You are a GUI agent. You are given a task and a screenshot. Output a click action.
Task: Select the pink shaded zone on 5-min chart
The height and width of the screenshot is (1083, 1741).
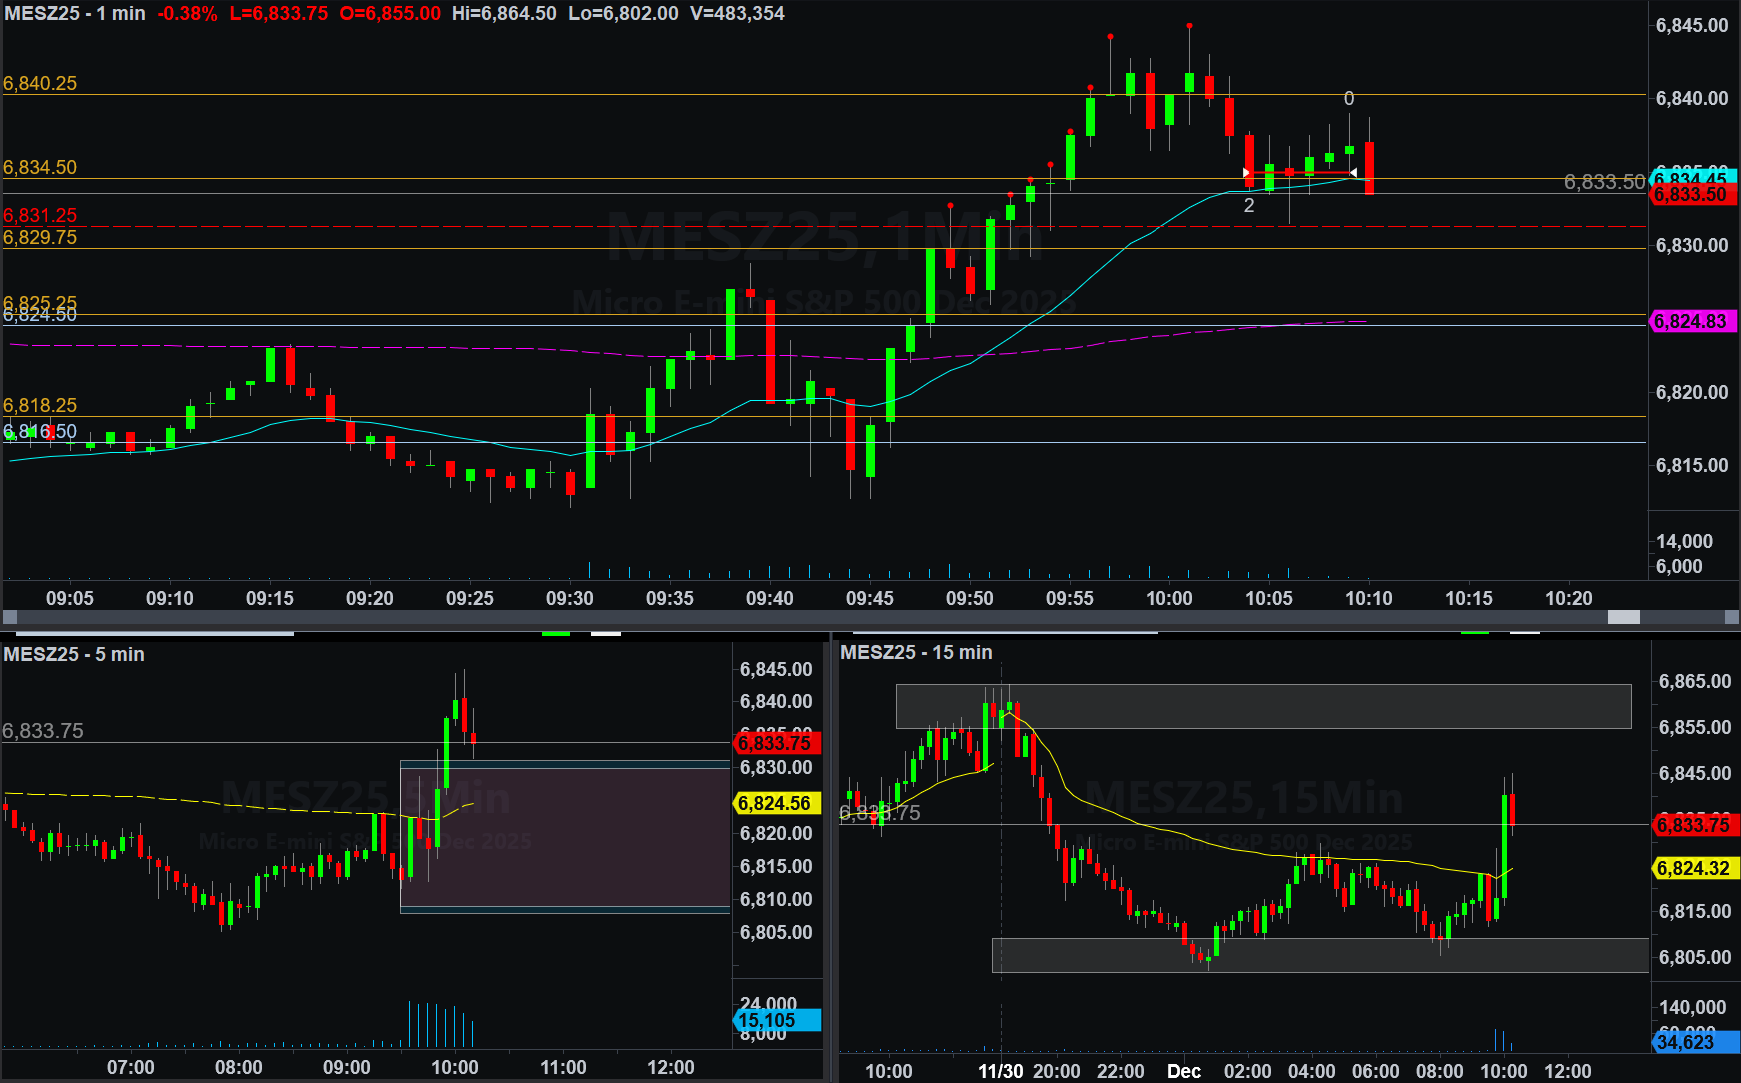point(565,836)
